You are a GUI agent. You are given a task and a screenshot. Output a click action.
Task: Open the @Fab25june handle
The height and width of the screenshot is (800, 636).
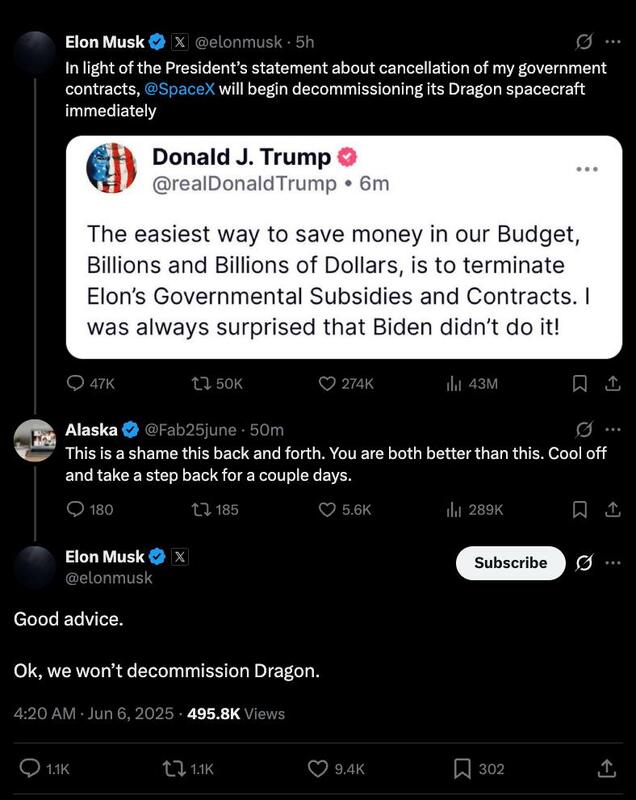[191, 430]
